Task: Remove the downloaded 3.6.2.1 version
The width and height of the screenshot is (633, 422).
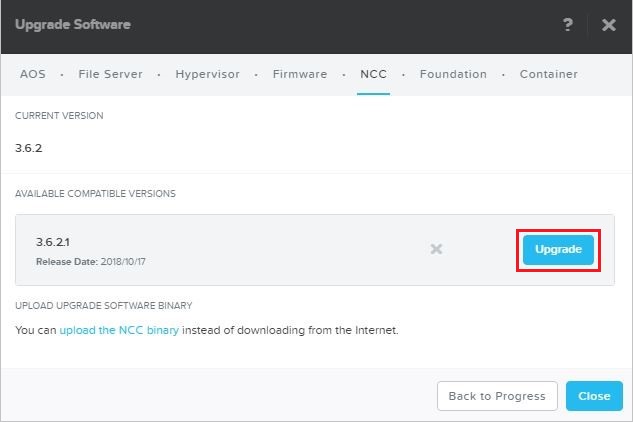Action: tap(436, 249)
